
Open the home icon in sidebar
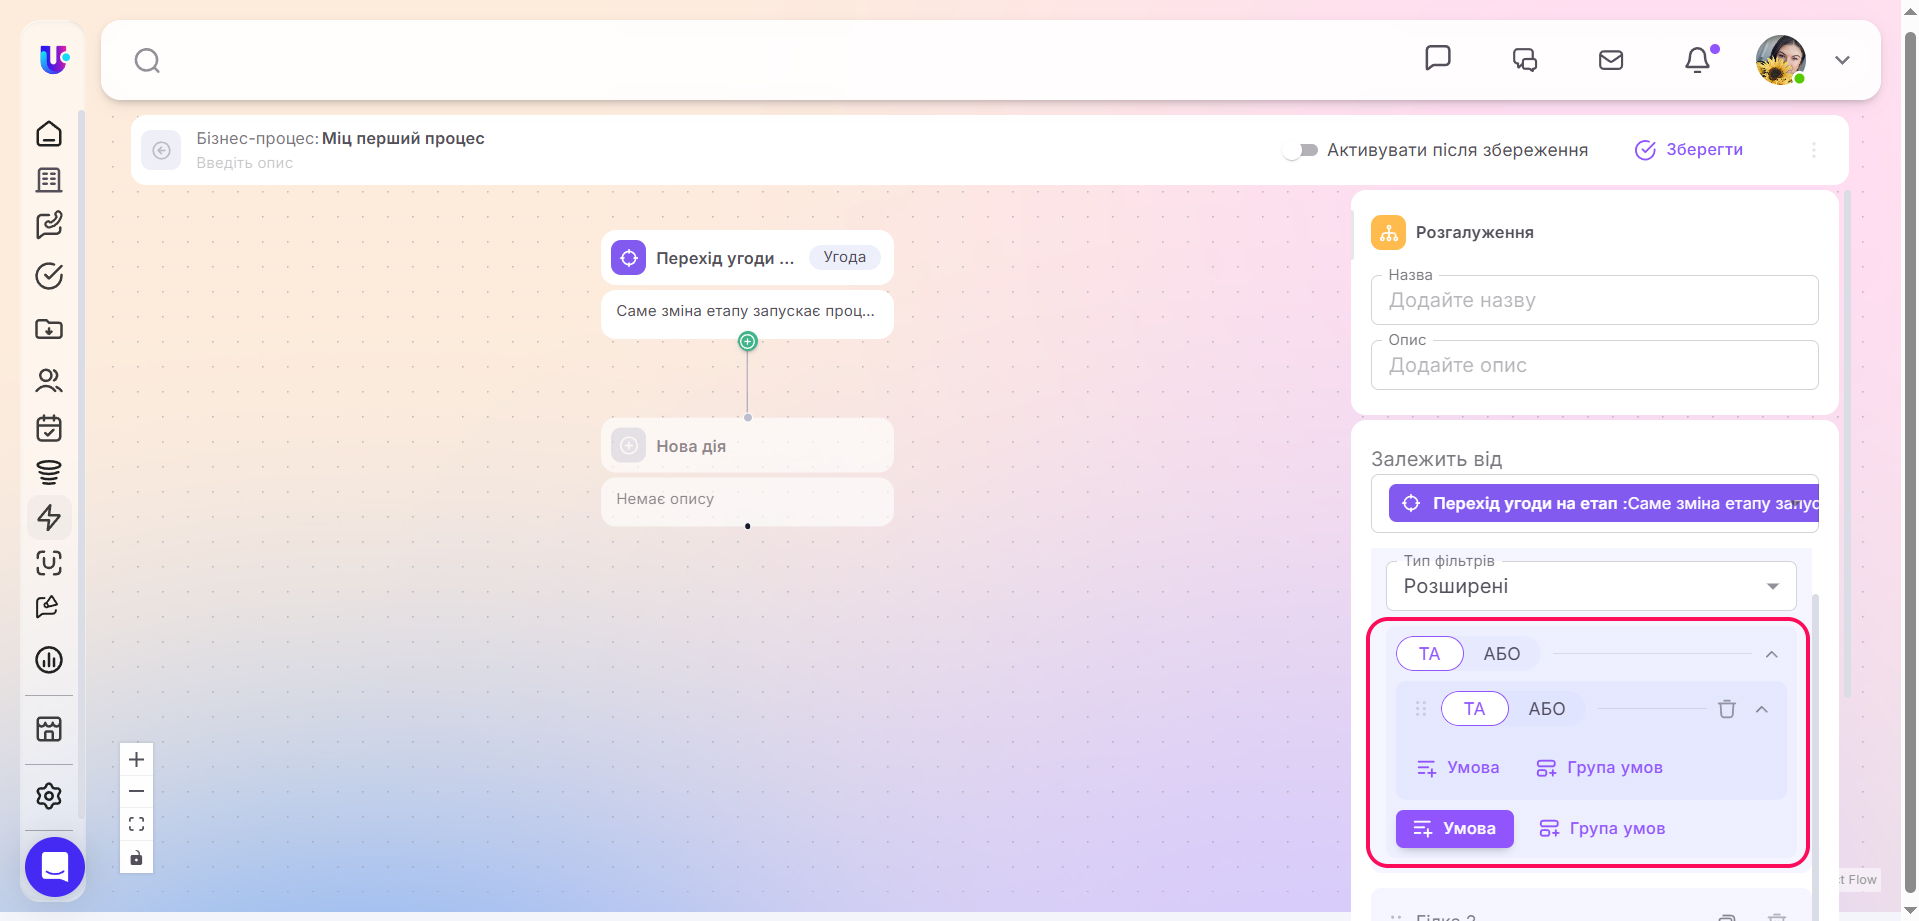[49, 134]
